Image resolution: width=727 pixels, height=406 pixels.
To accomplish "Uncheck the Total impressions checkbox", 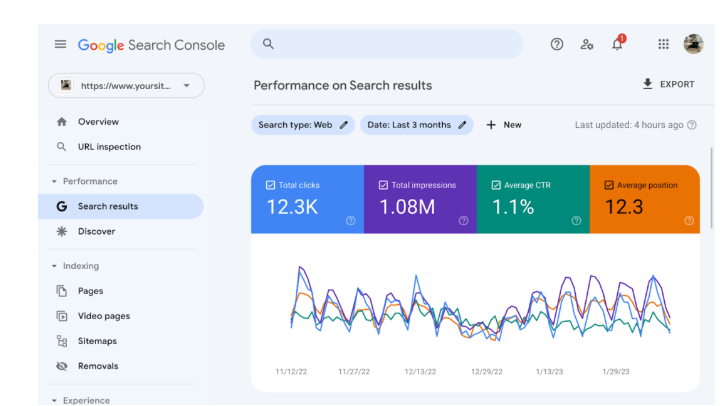I will click(x=383, y=185).
